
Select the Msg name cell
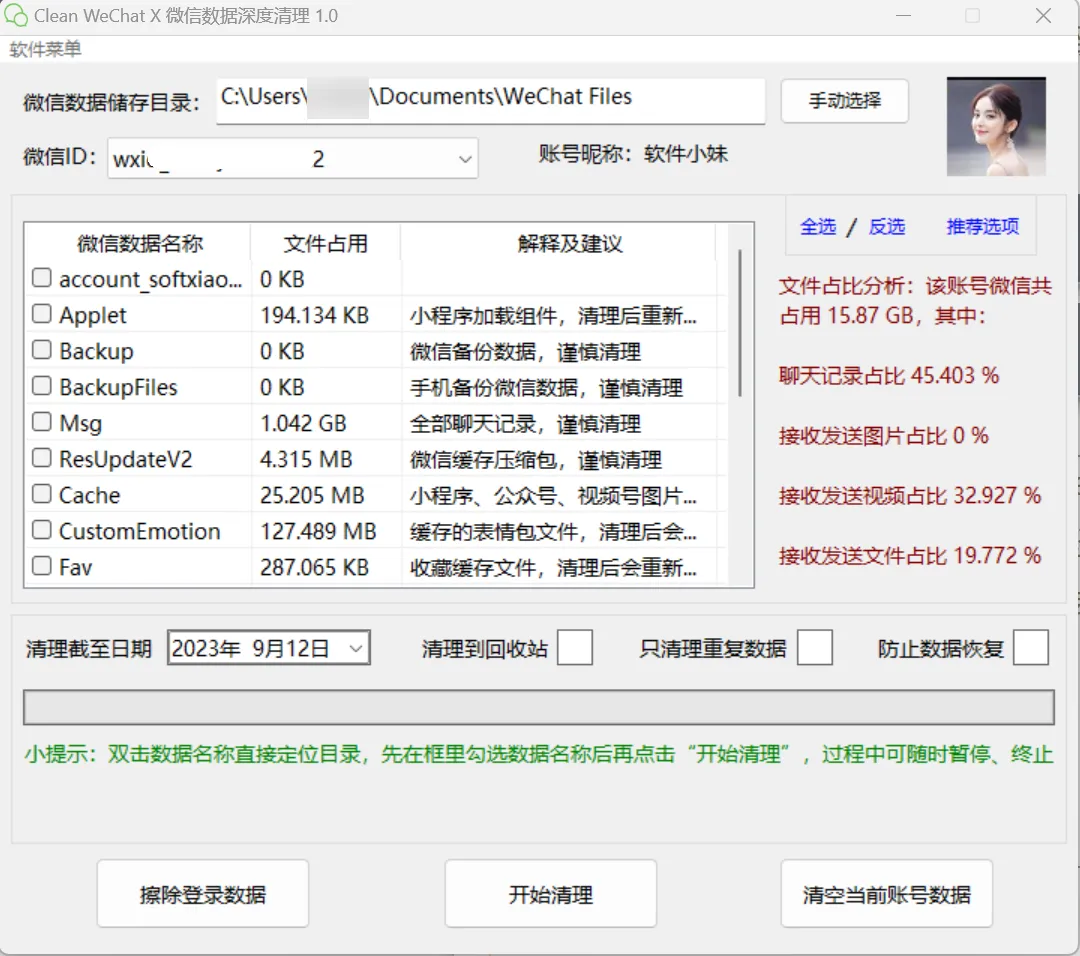tap(81, 423)
